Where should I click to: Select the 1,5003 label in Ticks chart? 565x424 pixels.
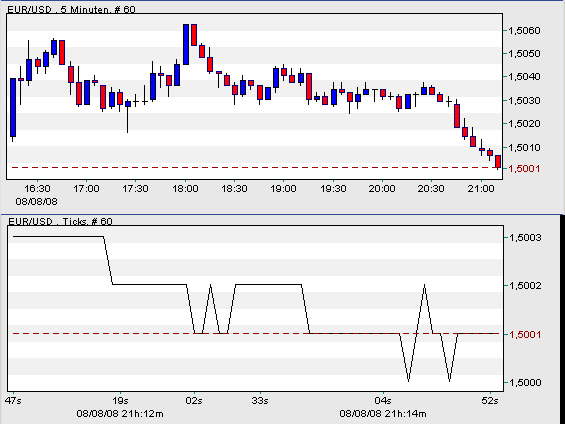click(x=524, y=238)
